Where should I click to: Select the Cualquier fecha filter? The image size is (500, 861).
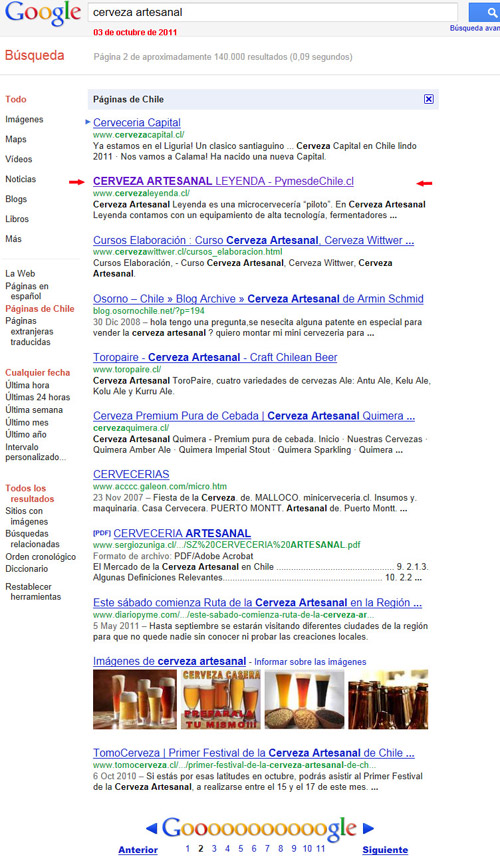coord(38,372)
